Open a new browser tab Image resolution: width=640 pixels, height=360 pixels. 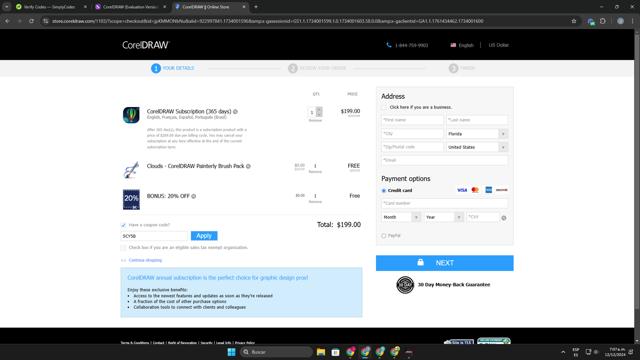[x=256, y=7]
